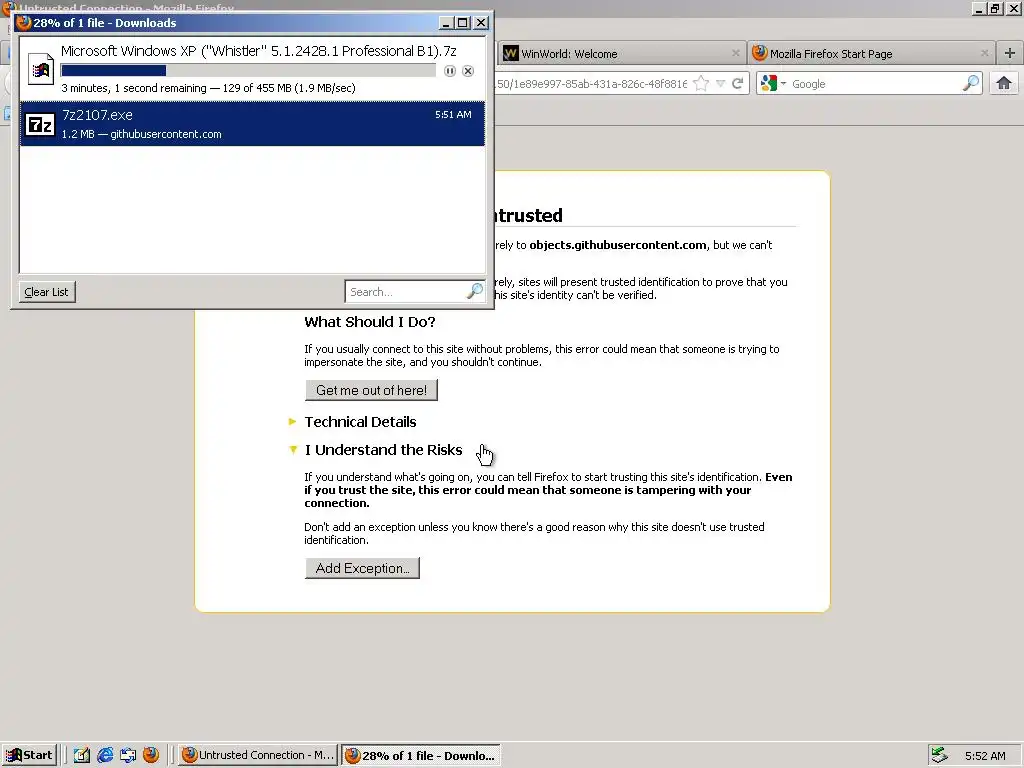This screenshot has width=1024, height=768.
Task: Switch to Downloads window taskbar button
Action: (421, 756)
